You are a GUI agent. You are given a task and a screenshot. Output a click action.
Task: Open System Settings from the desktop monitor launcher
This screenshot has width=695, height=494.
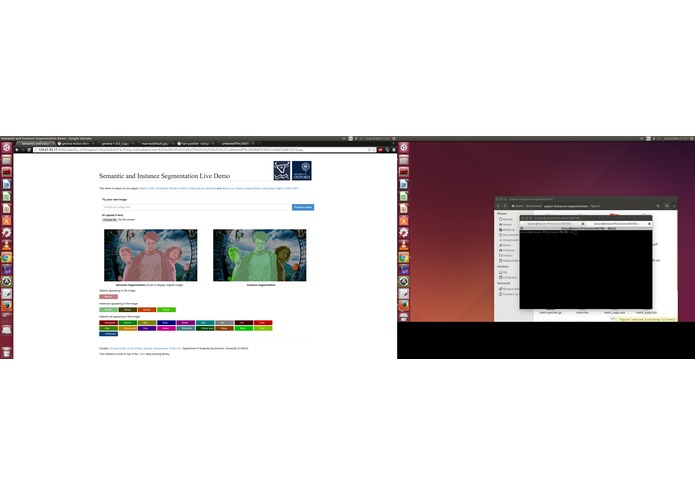tap(403, 233)
